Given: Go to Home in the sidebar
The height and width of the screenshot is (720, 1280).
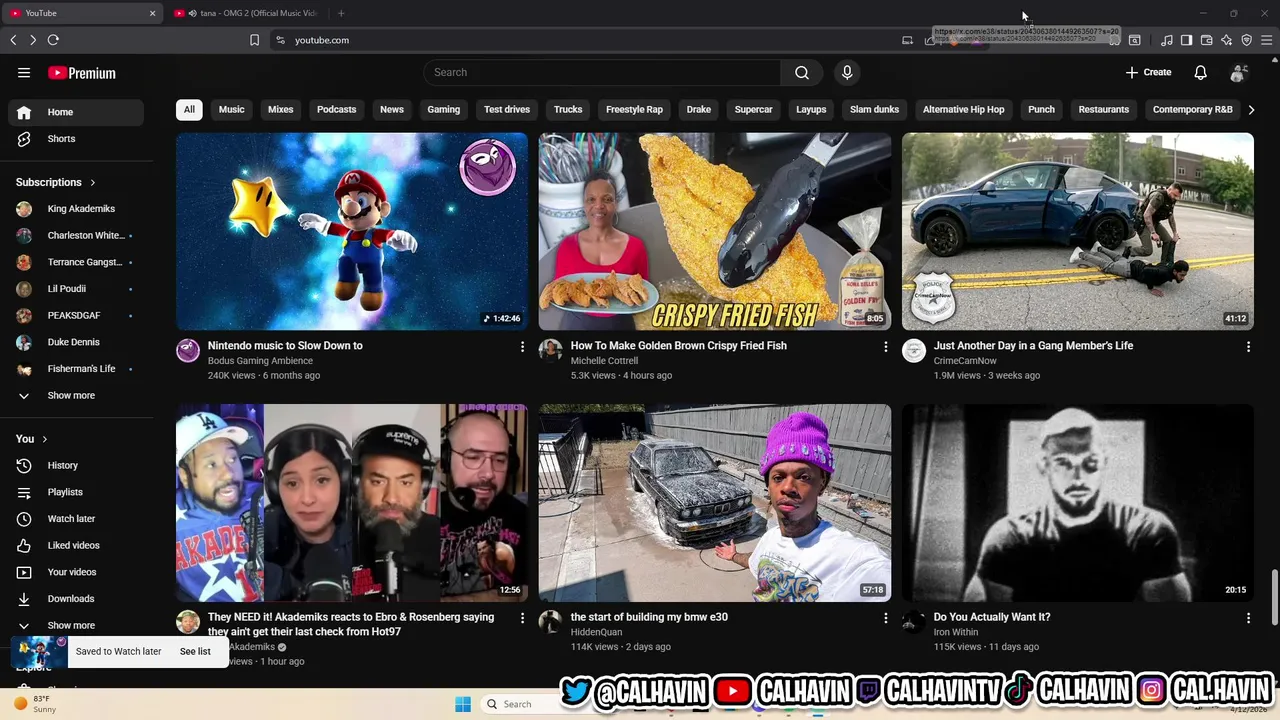Looking at the screenshot, I should pyautogui.click(x=76, y=112).
